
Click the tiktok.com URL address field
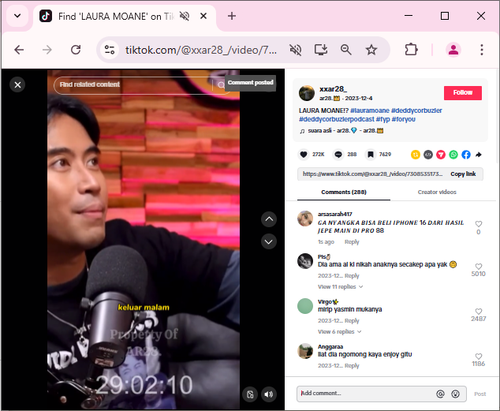click(201, 50)
